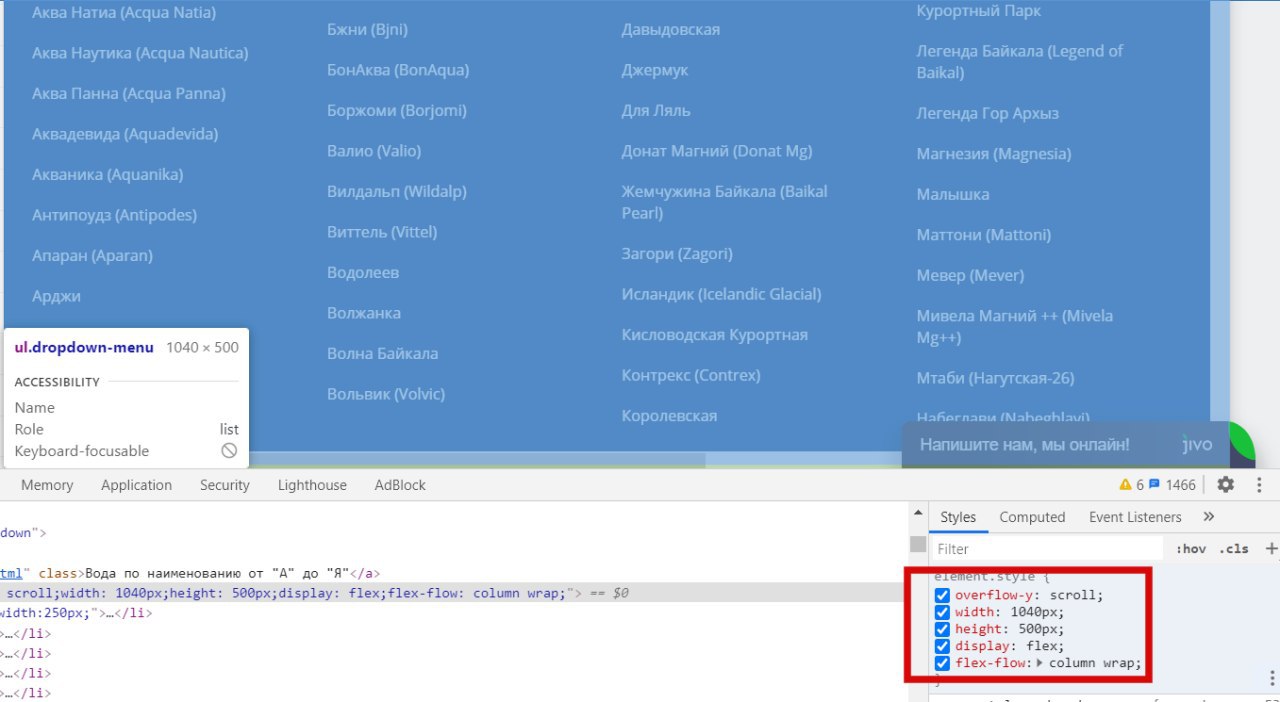Click the jivo chat logo
Screen dimensions: 1280x702
click(1197, 444)
